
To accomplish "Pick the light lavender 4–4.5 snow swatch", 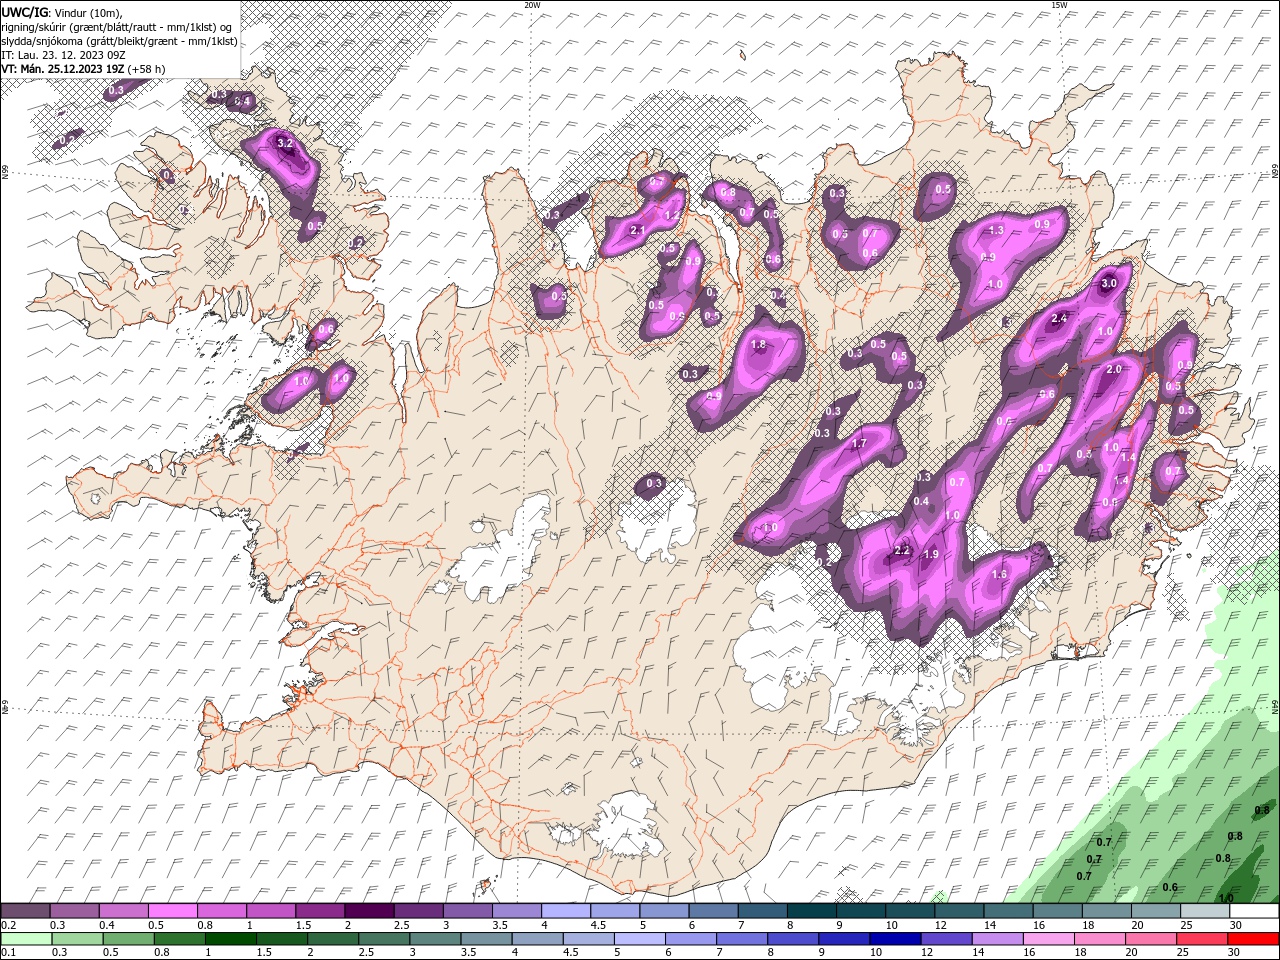I will pos(567,911).
